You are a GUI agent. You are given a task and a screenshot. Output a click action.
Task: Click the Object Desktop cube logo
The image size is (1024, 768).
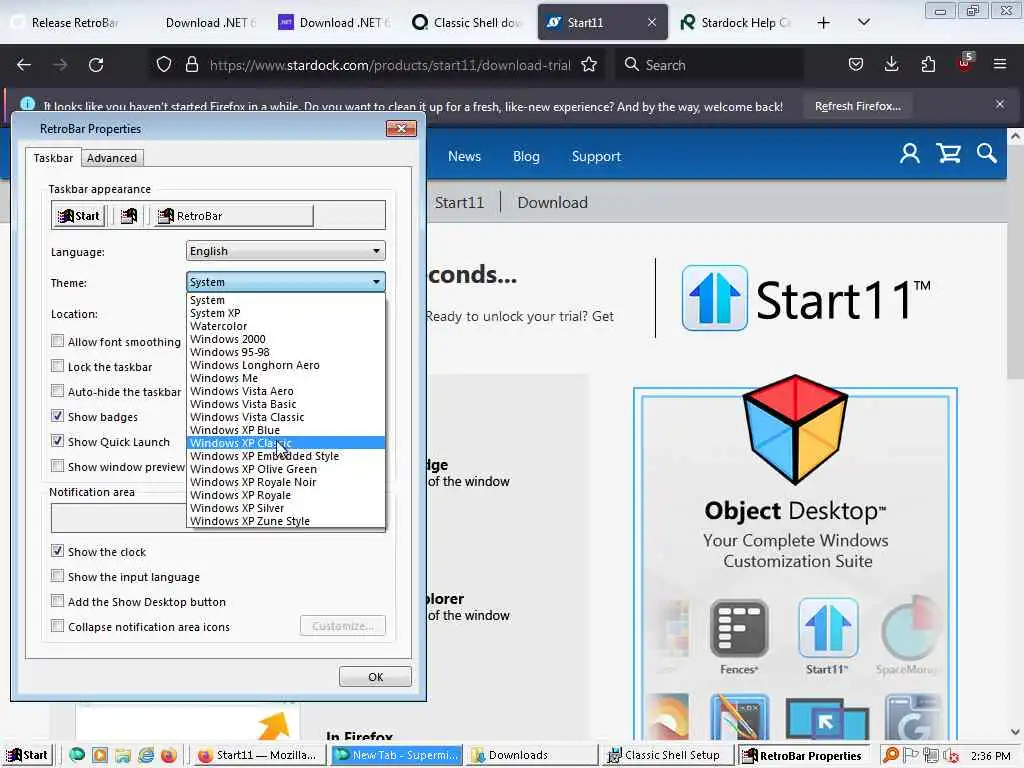(795, 430)
